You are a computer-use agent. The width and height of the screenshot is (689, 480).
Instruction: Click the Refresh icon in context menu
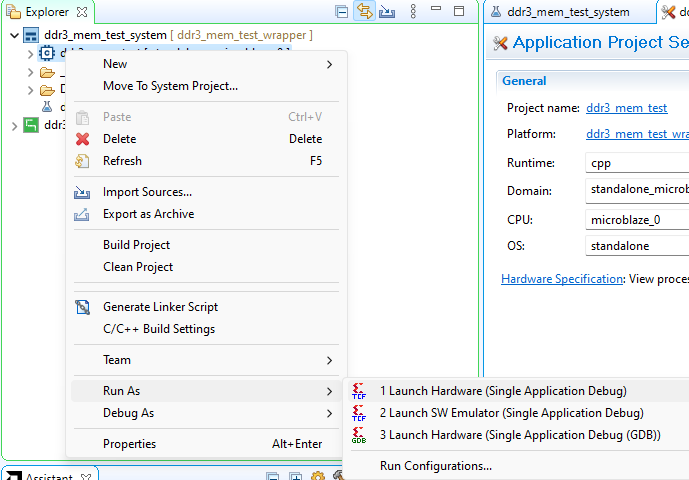coord(83,161)
